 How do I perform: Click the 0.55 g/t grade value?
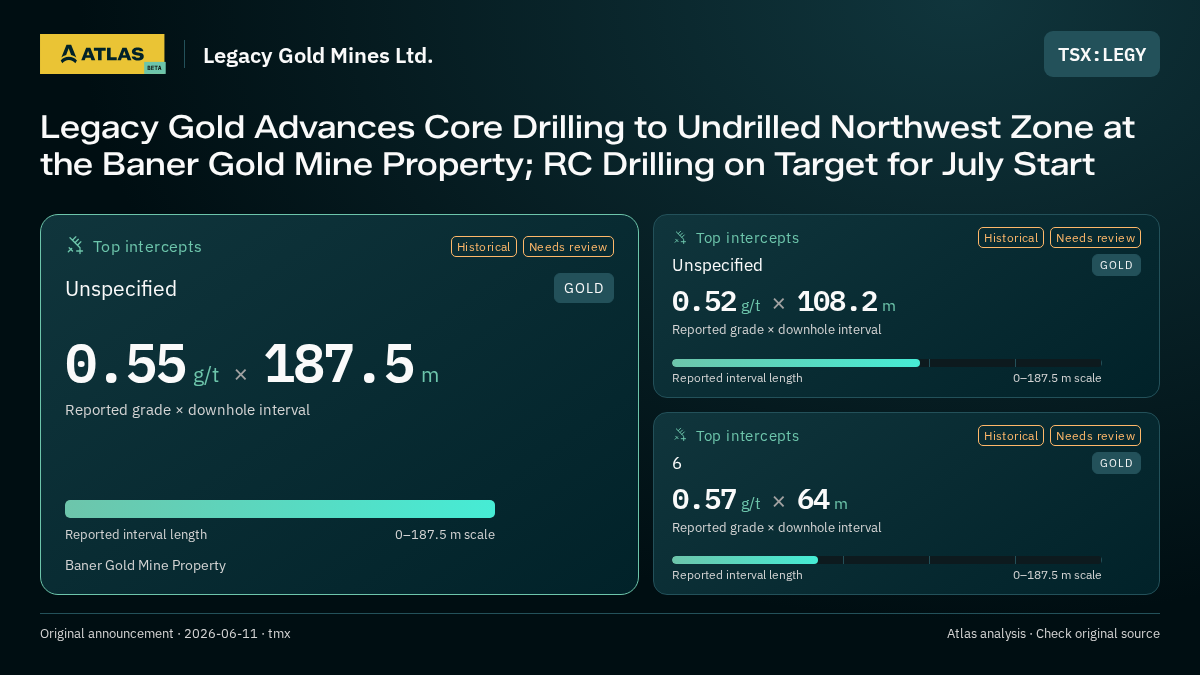(x=142, y=366)
